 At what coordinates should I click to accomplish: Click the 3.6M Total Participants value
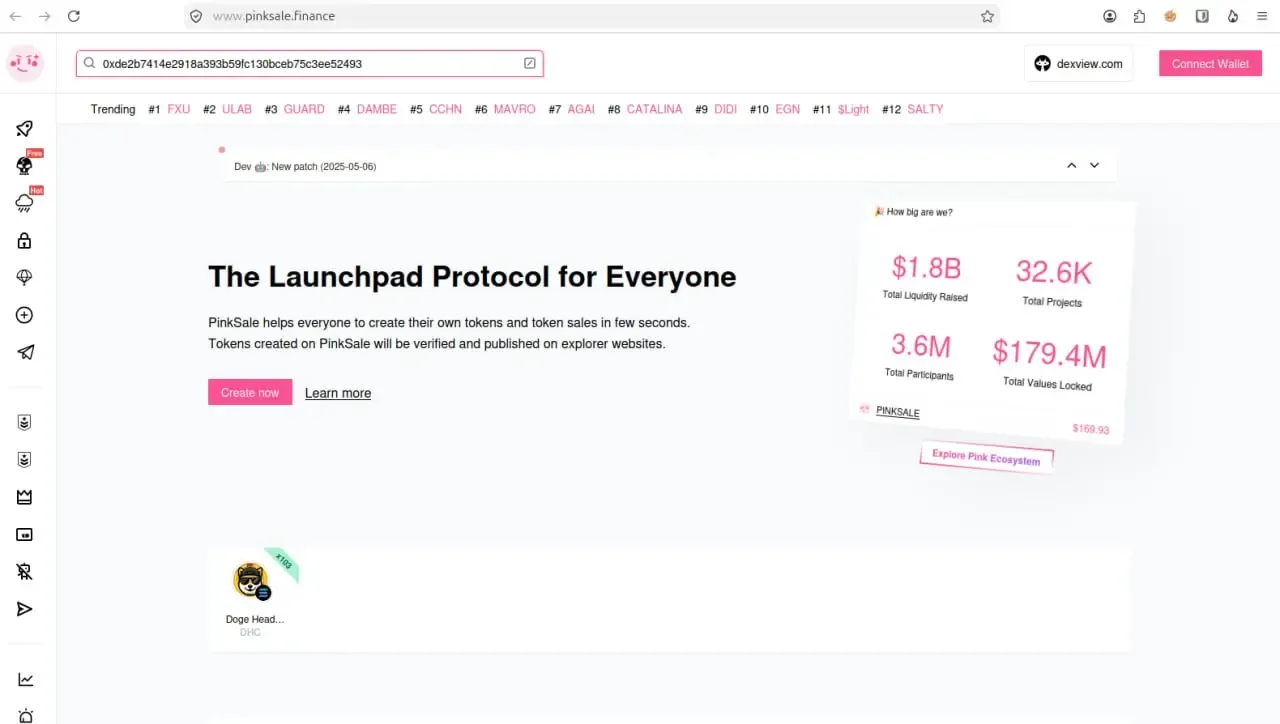pyautogui.click(x=921, y=346)
